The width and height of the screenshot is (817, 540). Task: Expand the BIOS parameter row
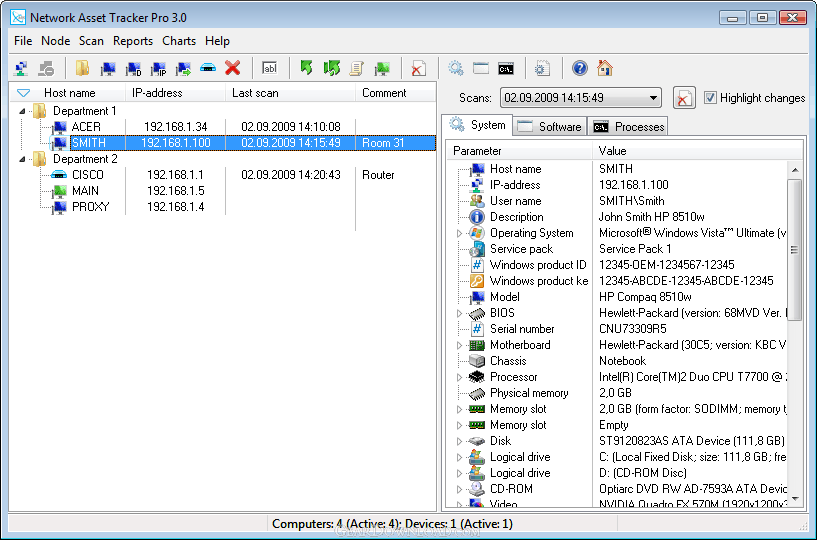point(459,313)
